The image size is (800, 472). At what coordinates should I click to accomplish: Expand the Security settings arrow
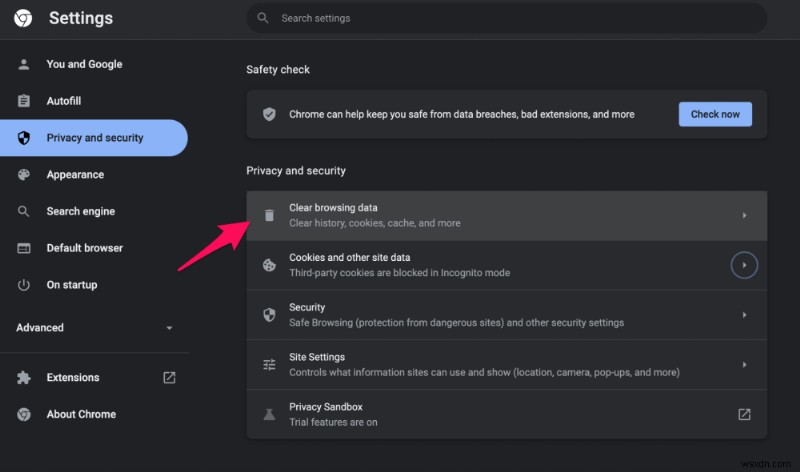(x=744, y=315)
